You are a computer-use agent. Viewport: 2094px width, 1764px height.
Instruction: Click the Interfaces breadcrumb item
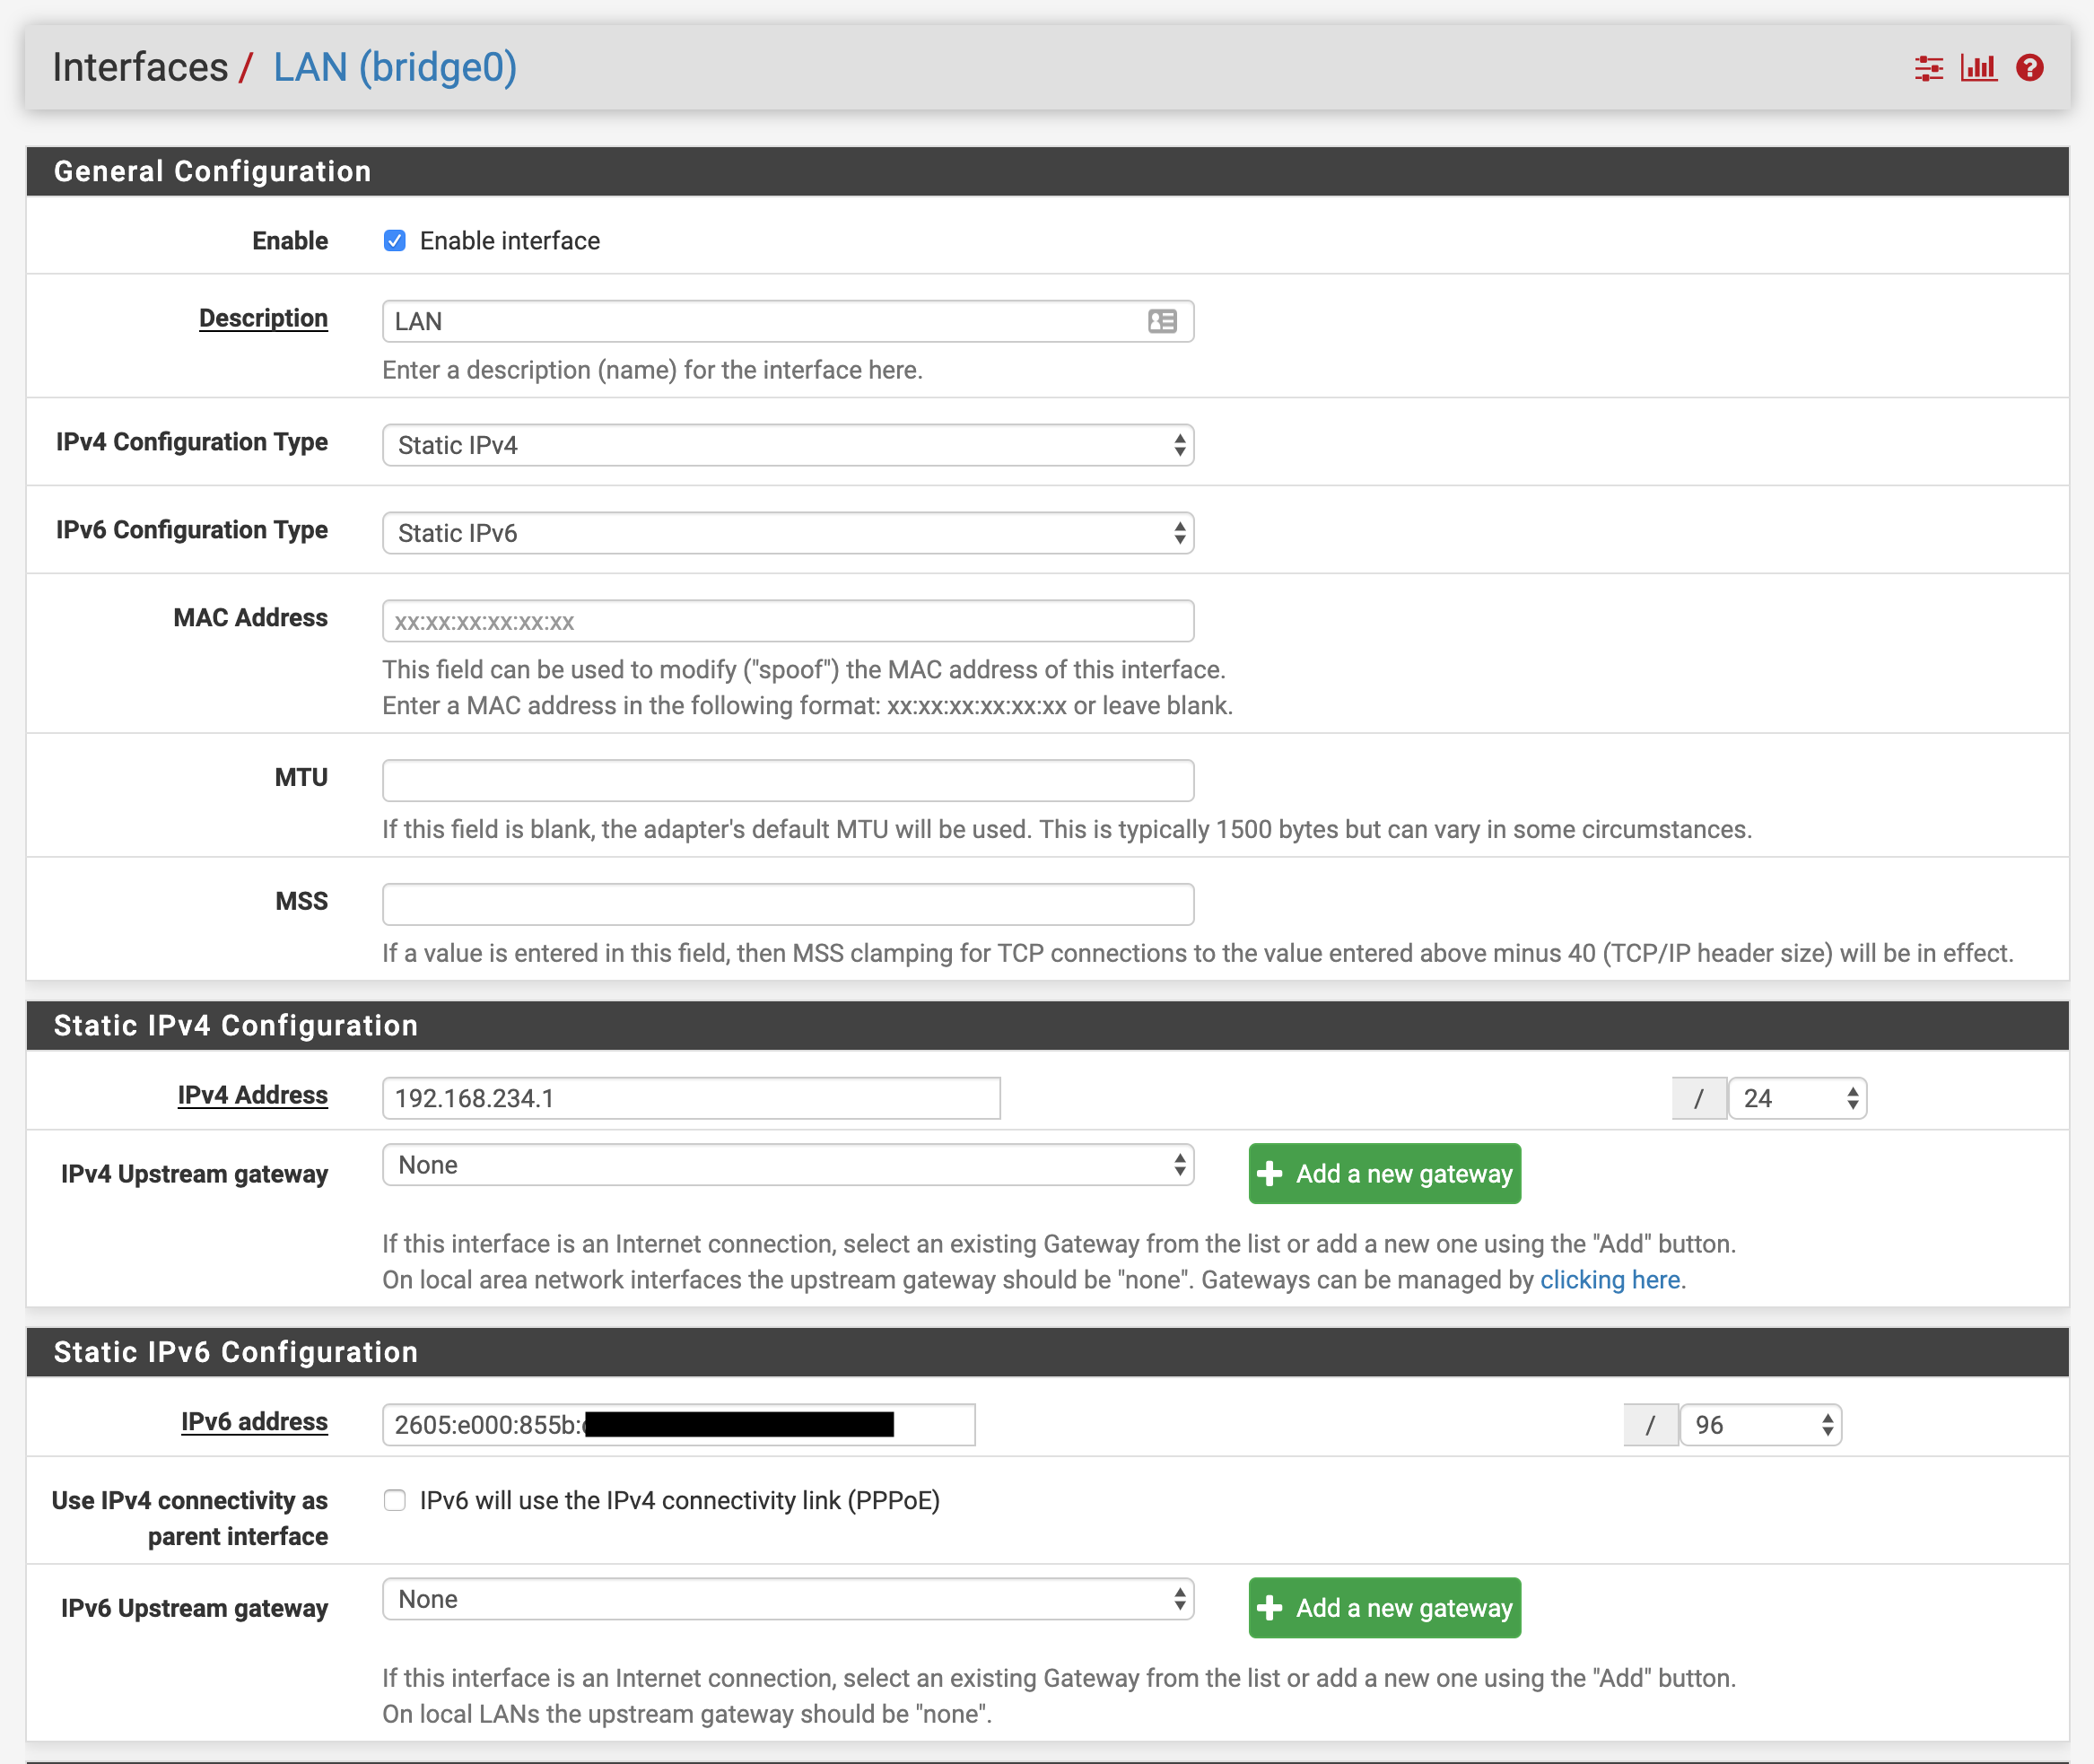(140, 68)
